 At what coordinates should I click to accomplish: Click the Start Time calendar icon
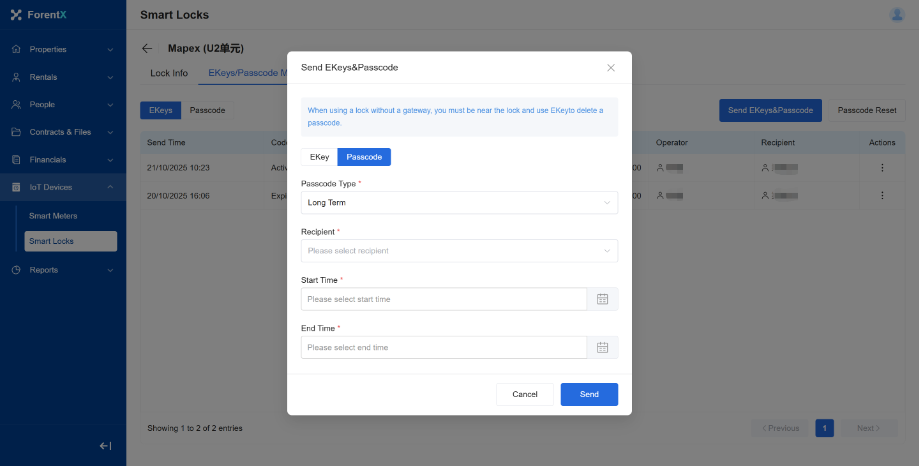tap(602, 299)
